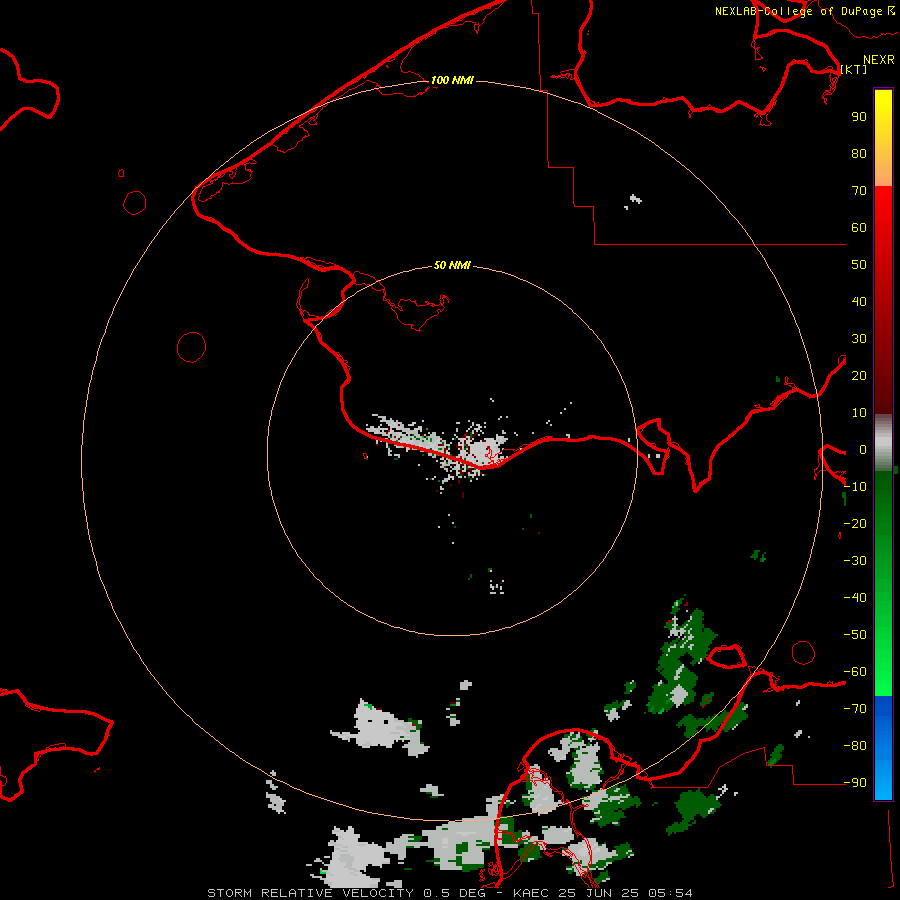Select the -40 value on the velocity scale
The width and height of the screenshot is (900, 900).
[x=855, y=598]
